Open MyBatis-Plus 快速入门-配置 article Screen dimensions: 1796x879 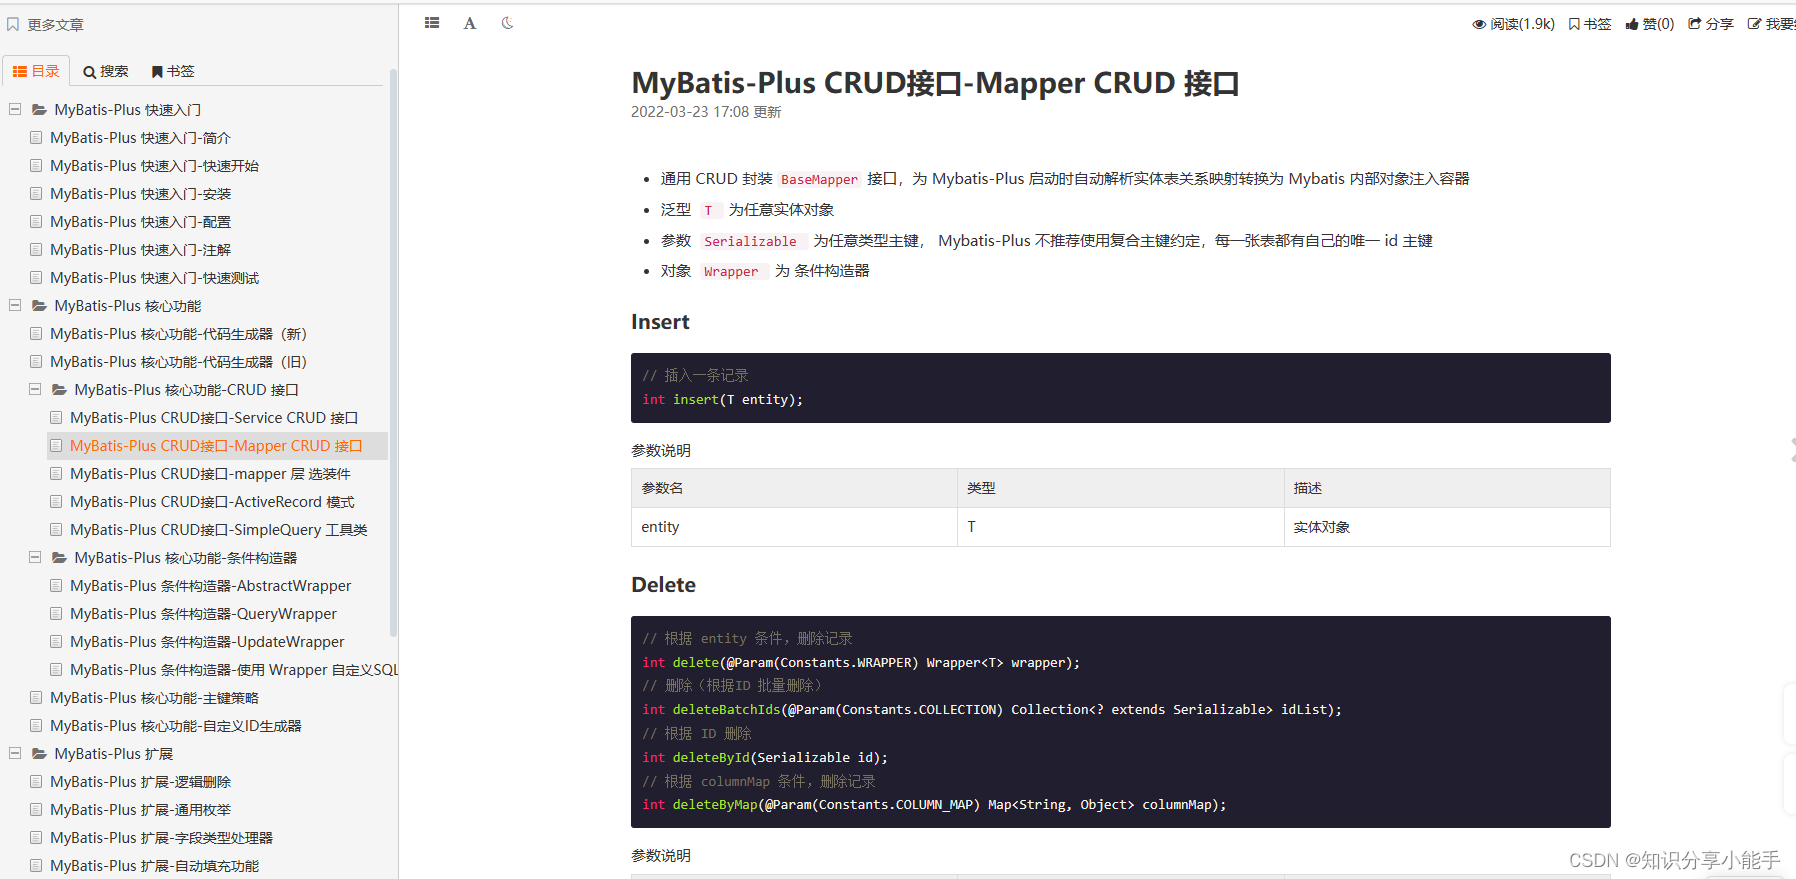tap(140, 222)
